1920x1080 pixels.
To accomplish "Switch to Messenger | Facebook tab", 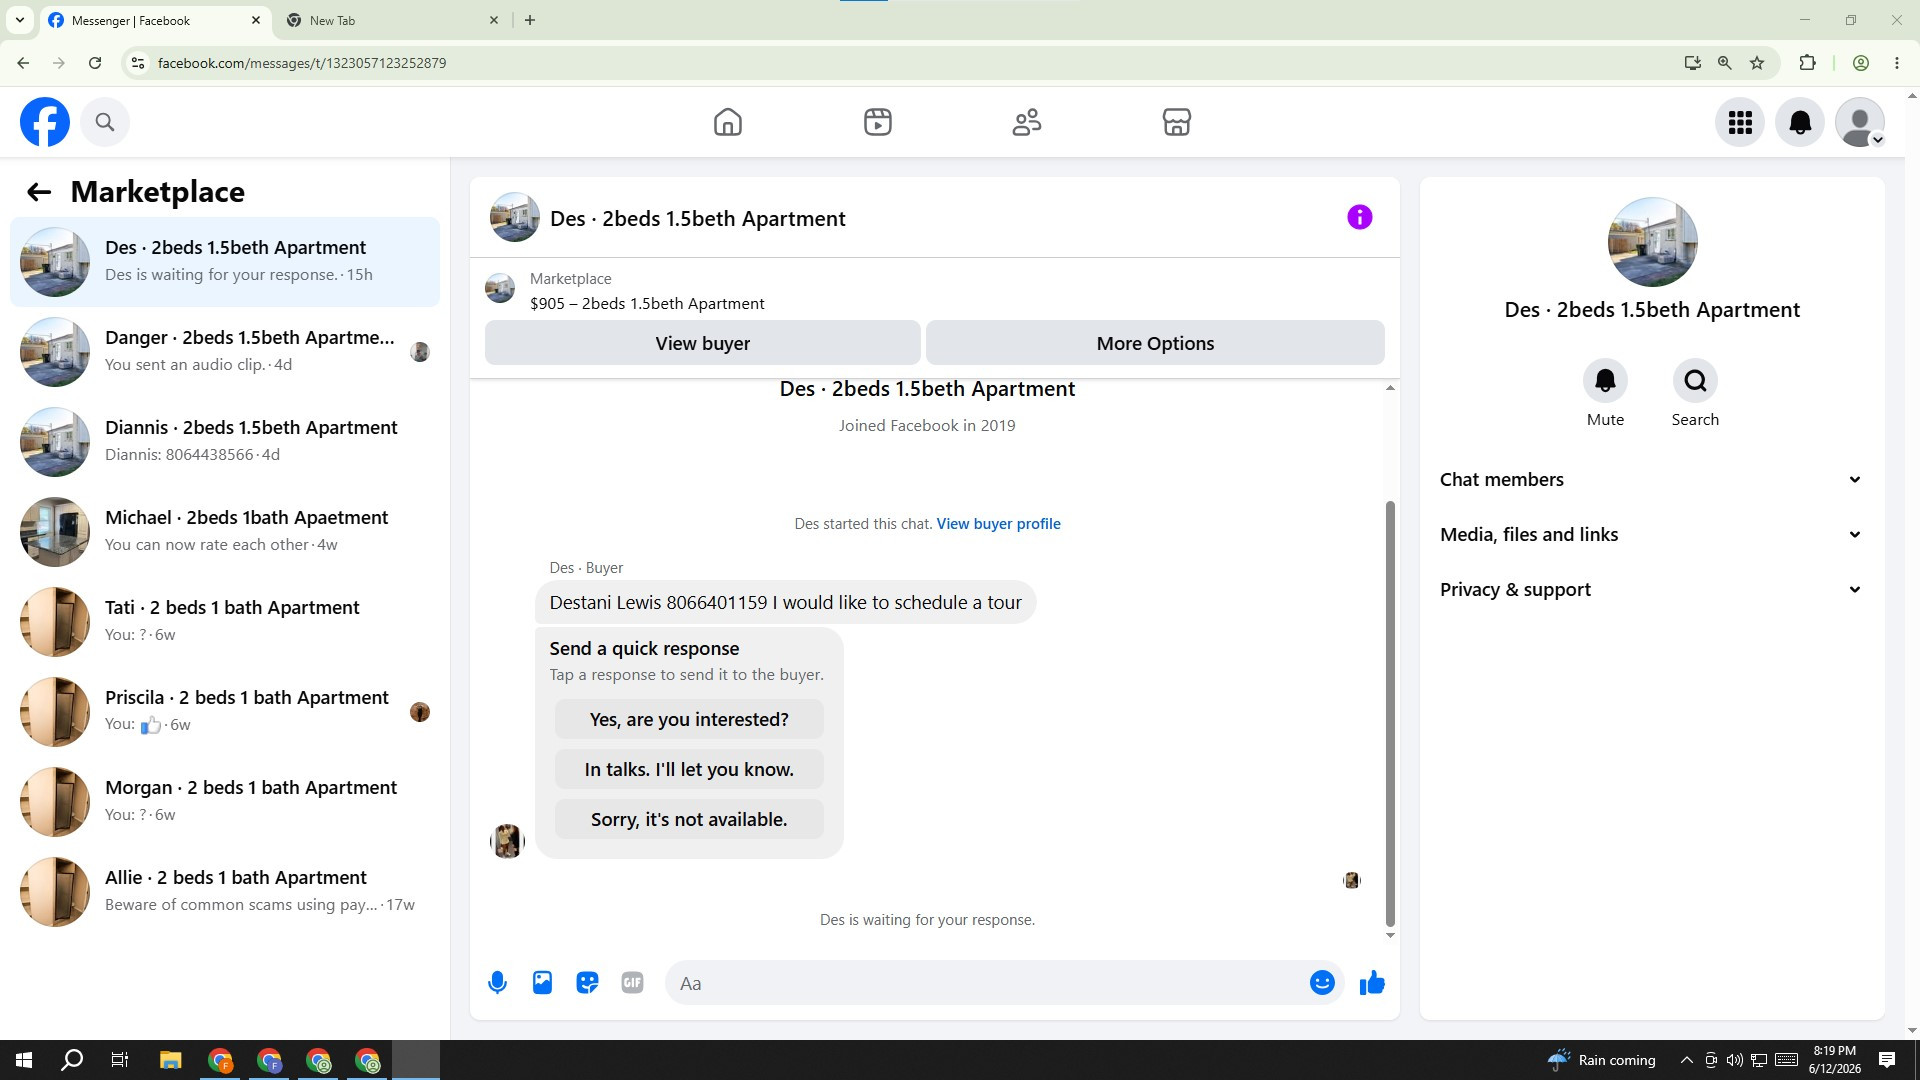I will tap(155, 20).
